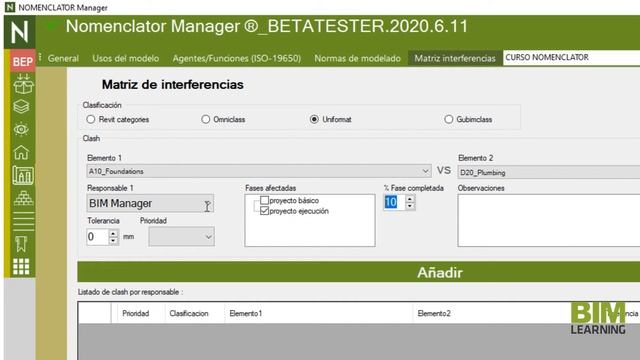Image resolution: width=640 pixels, height=360 pixels.
Task: Decrease the % Fase completada value
Action: coord(410,206)
